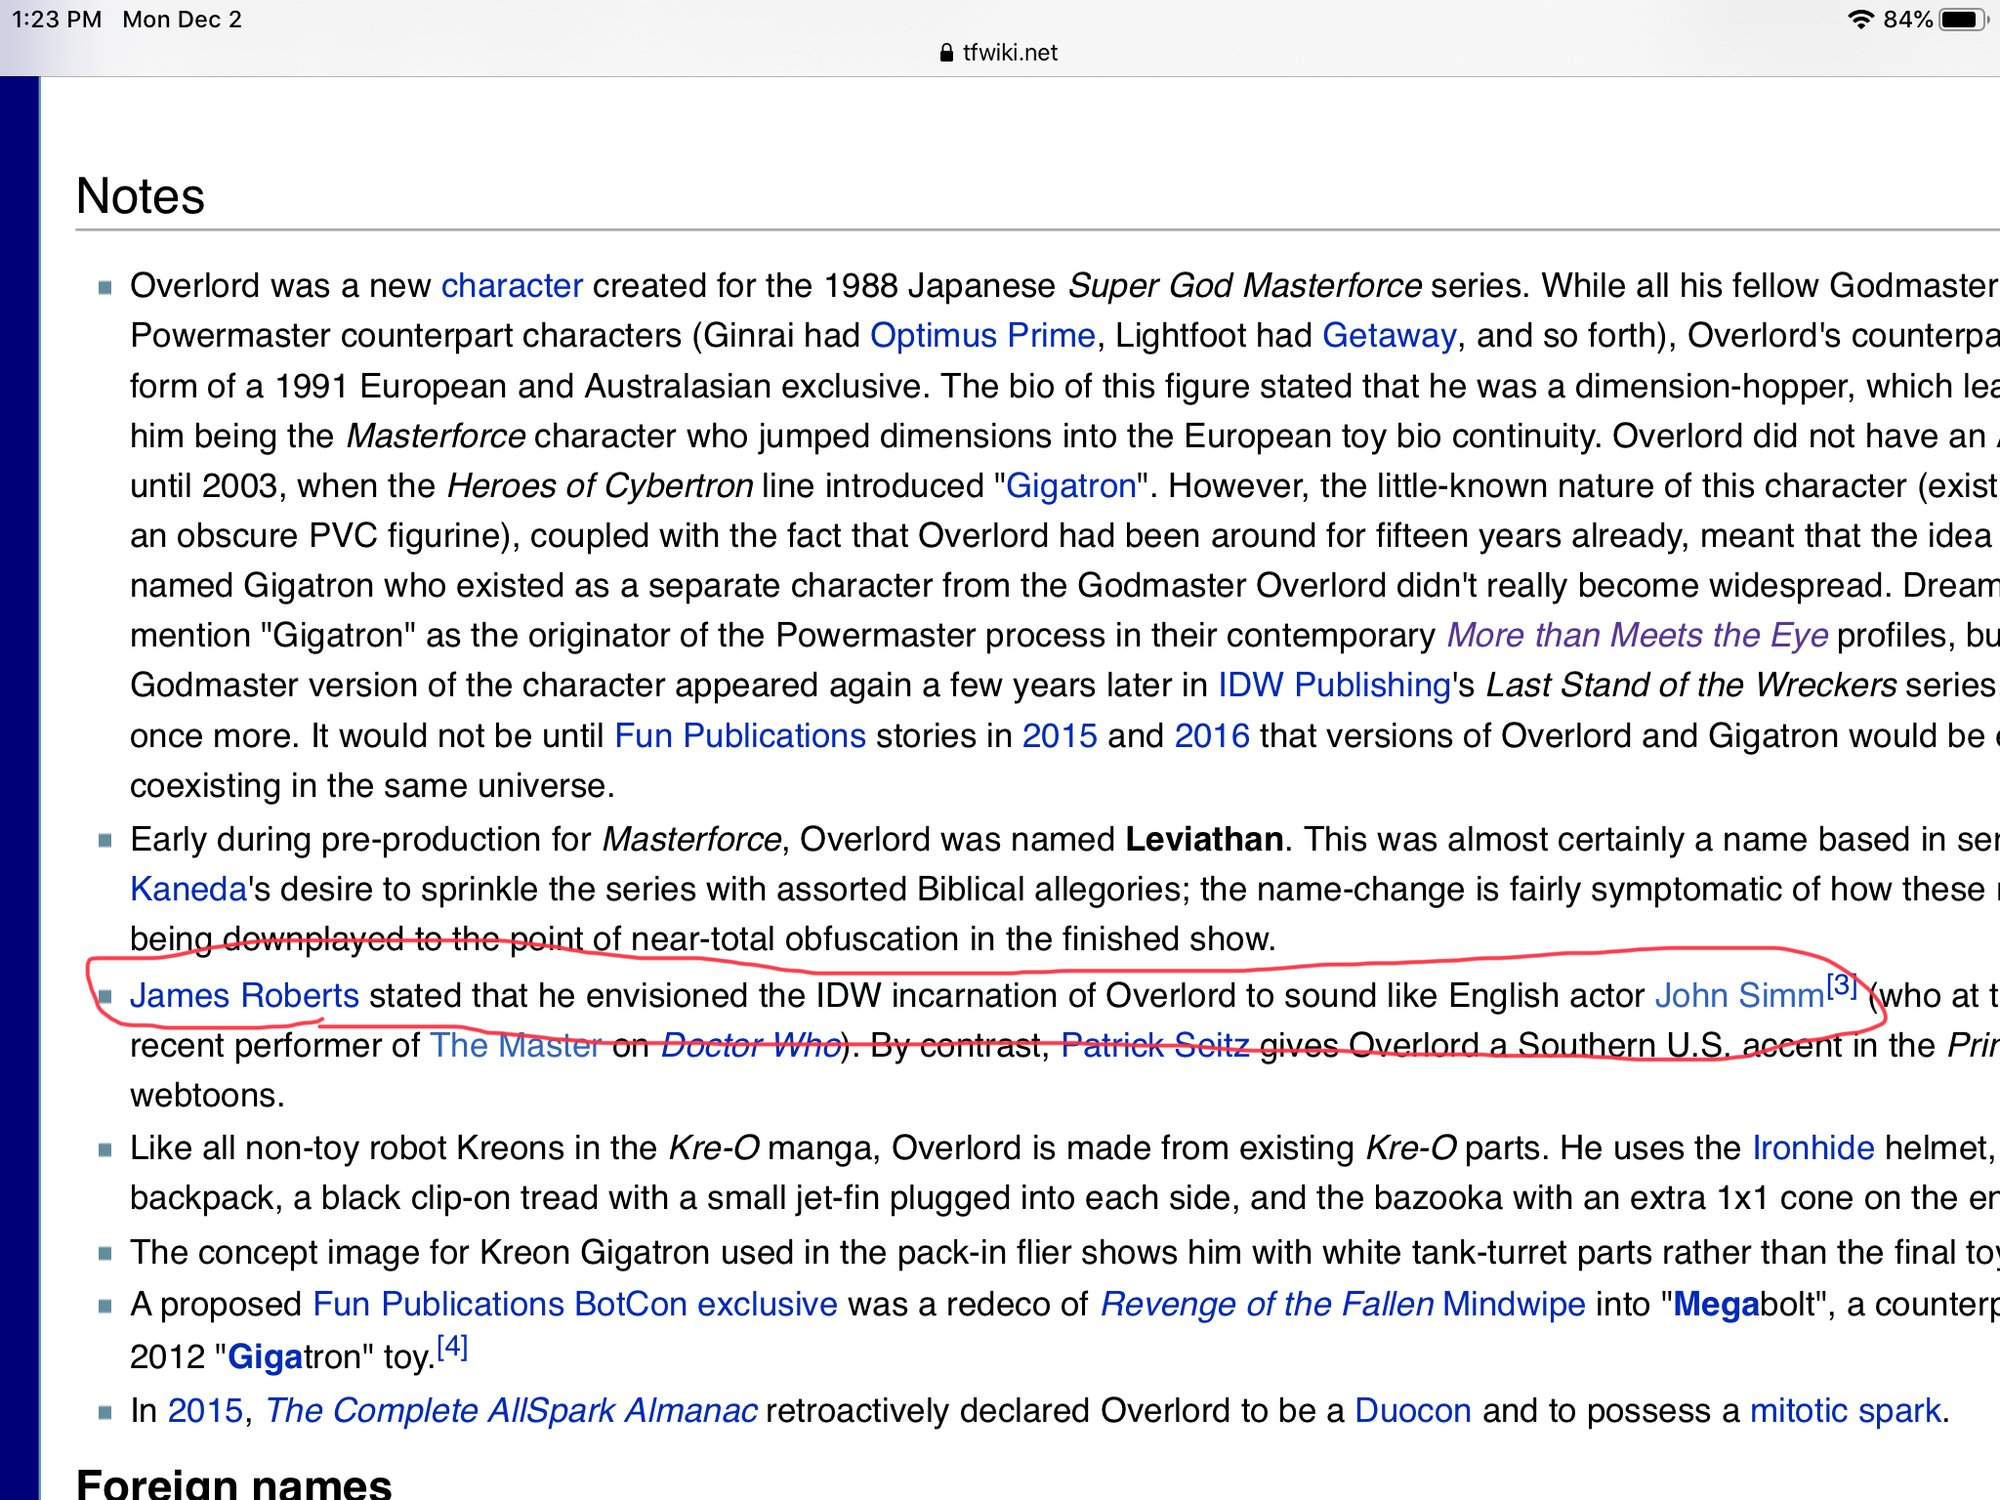
Task: Open the Ironhide link
Action: 1813,1148
